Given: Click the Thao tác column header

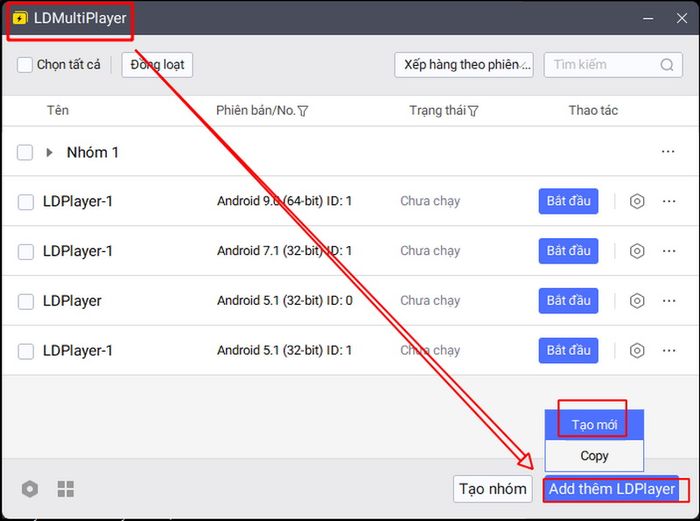Looking at the screenshot, I should [593, 110].
